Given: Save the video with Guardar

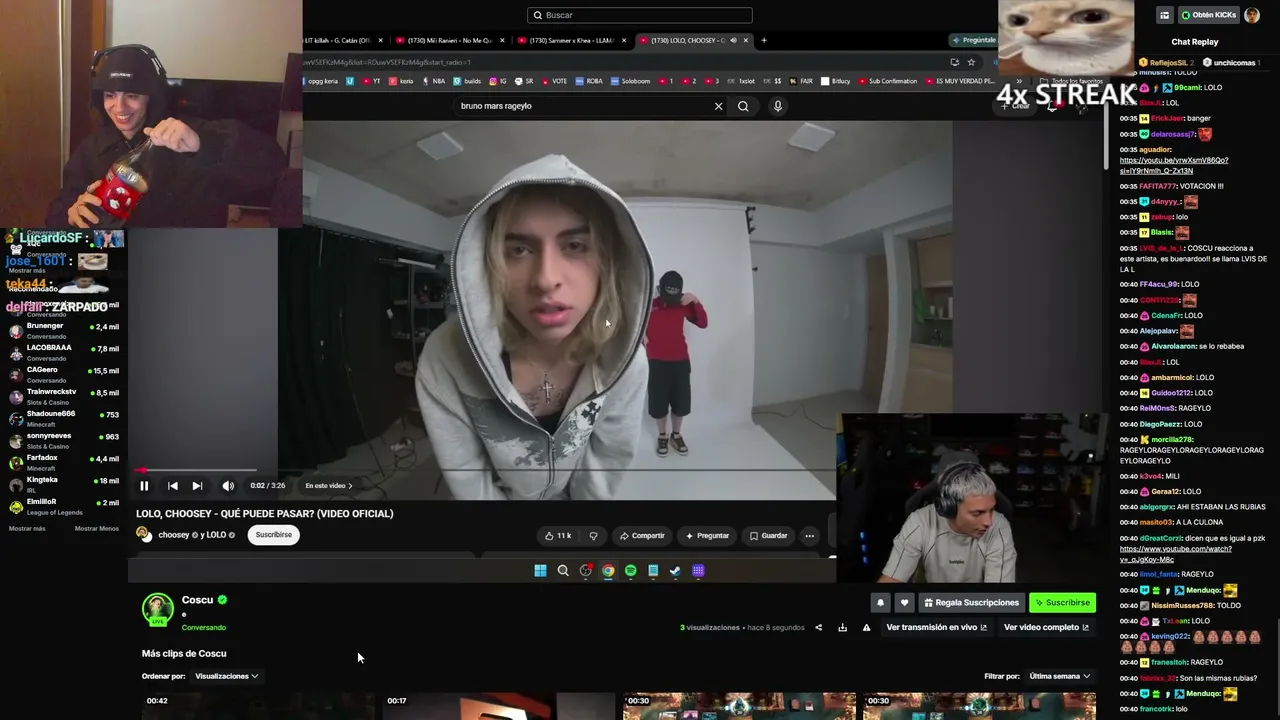Looking at the screenshot, I should 768,536.
